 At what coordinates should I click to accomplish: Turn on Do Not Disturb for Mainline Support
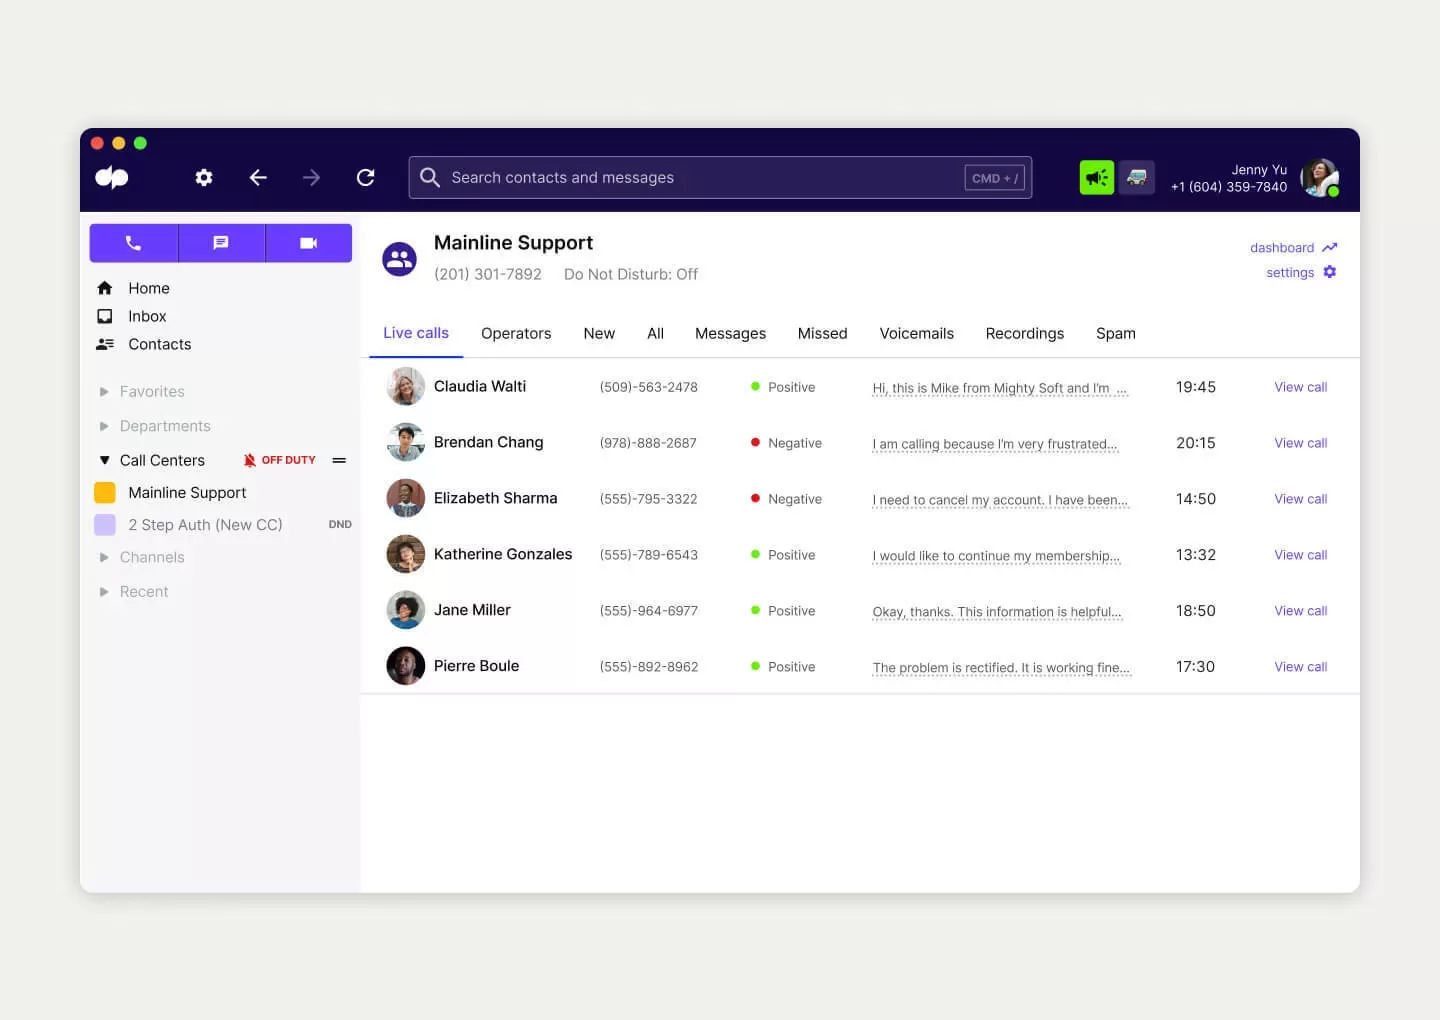point(631,274)
